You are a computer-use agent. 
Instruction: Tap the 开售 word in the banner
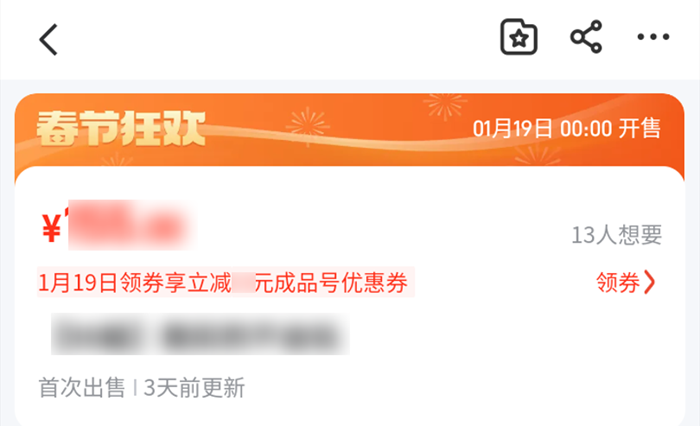tap(639, 129)
